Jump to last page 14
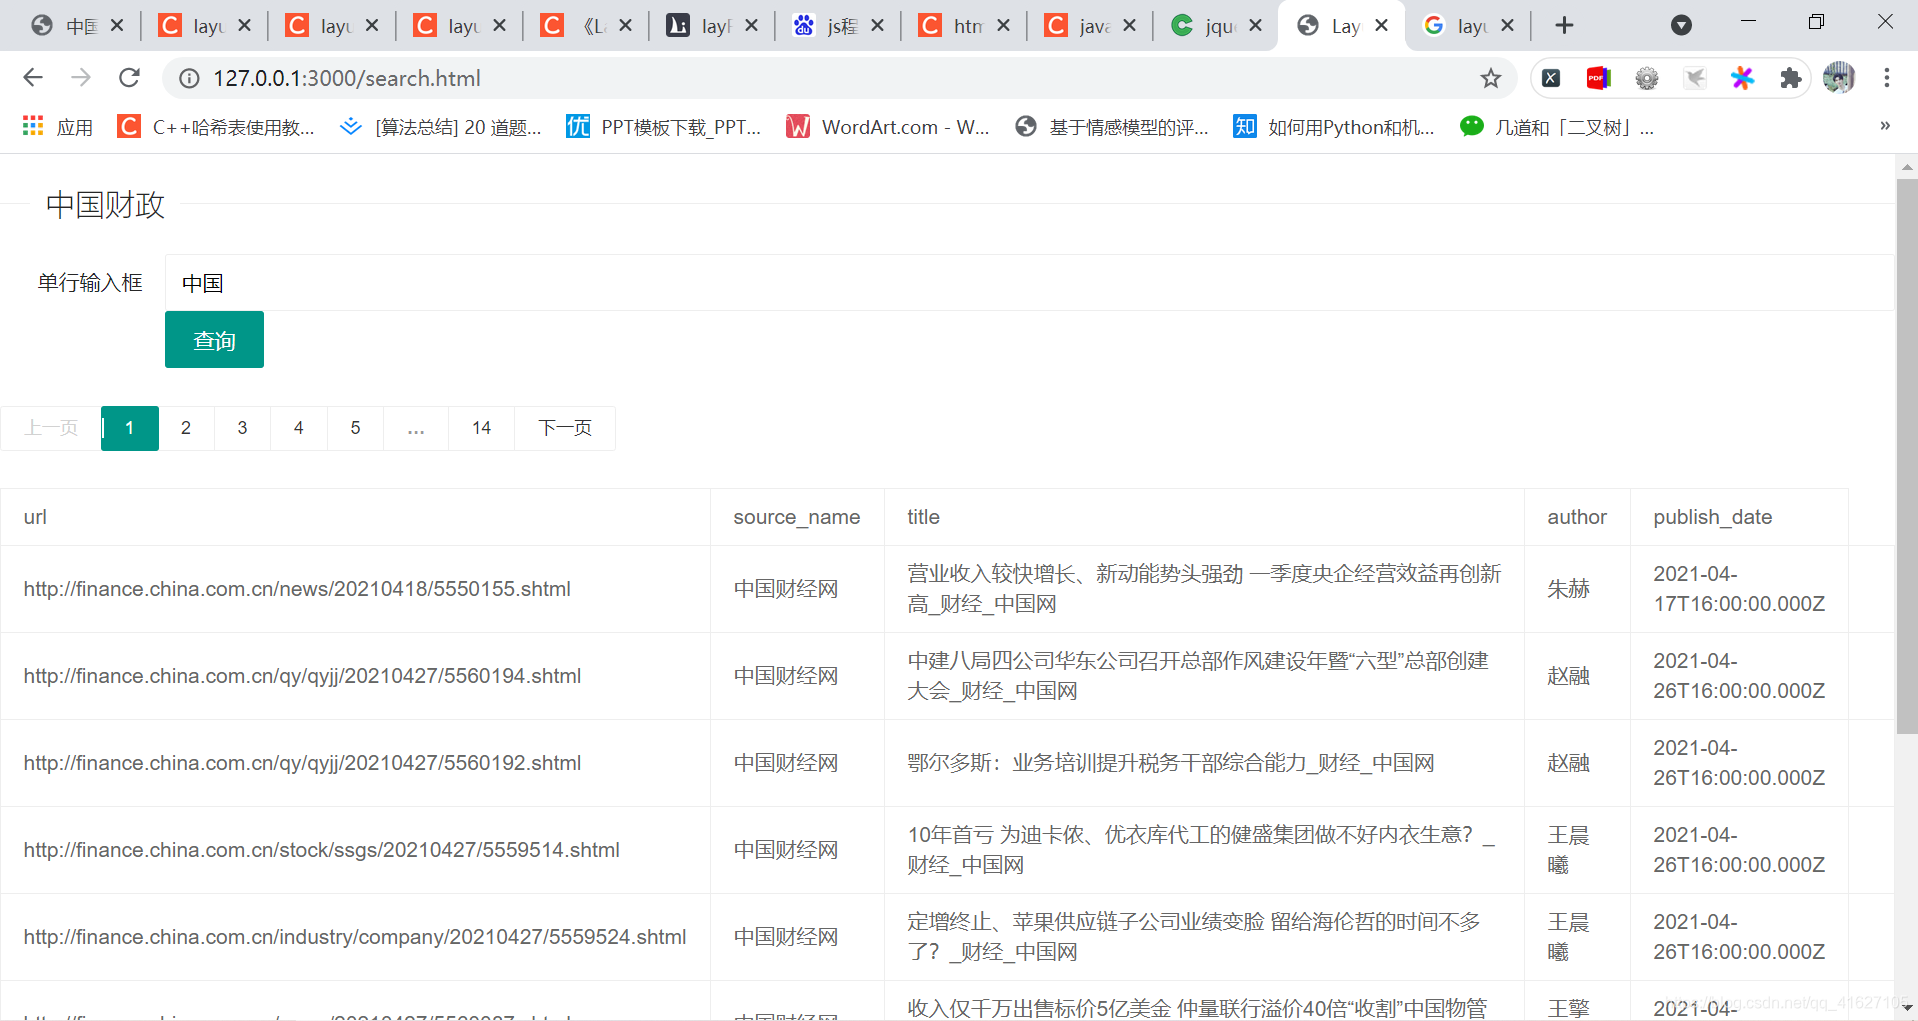 point(481,428)
